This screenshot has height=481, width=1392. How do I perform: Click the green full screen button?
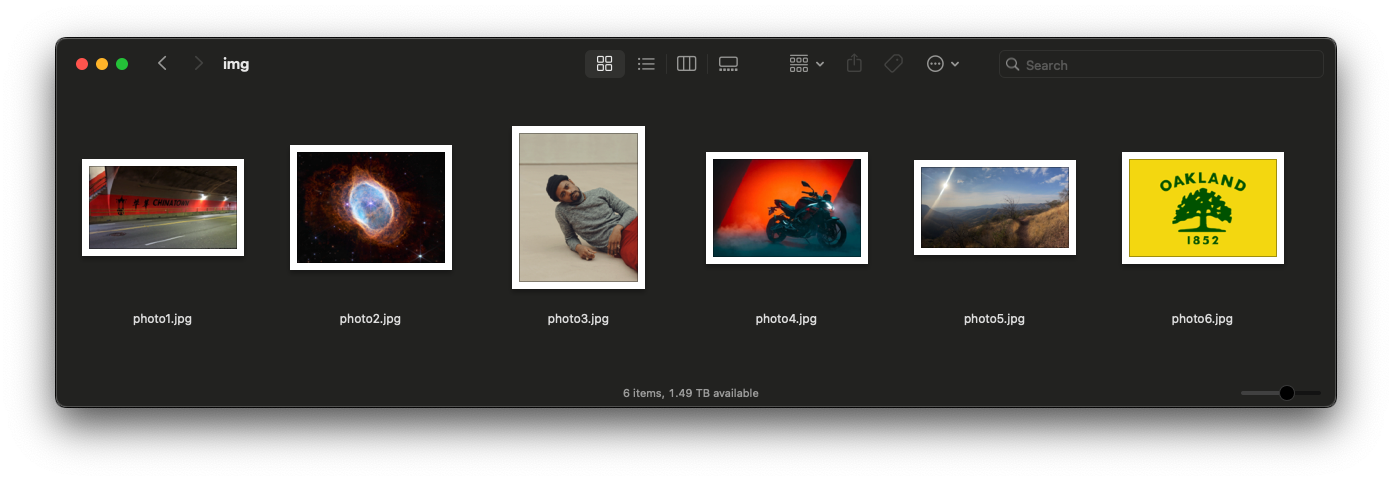(x=122, y=64)
